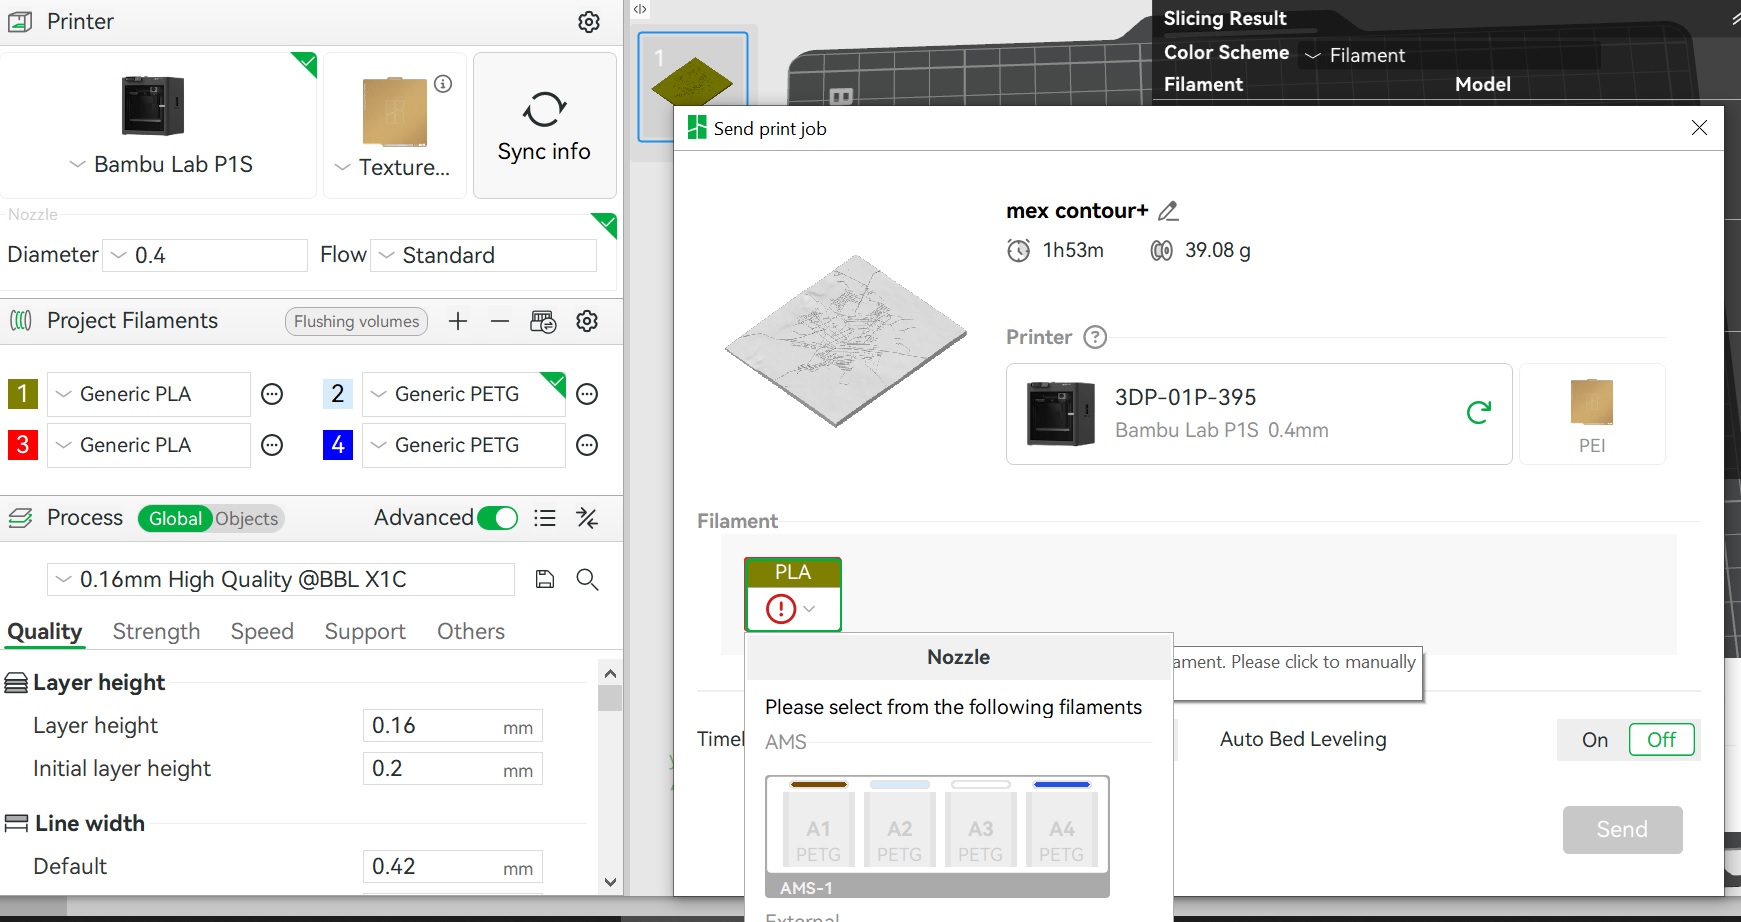Turn Auto Bed Leveling On

pos(1594,740)
